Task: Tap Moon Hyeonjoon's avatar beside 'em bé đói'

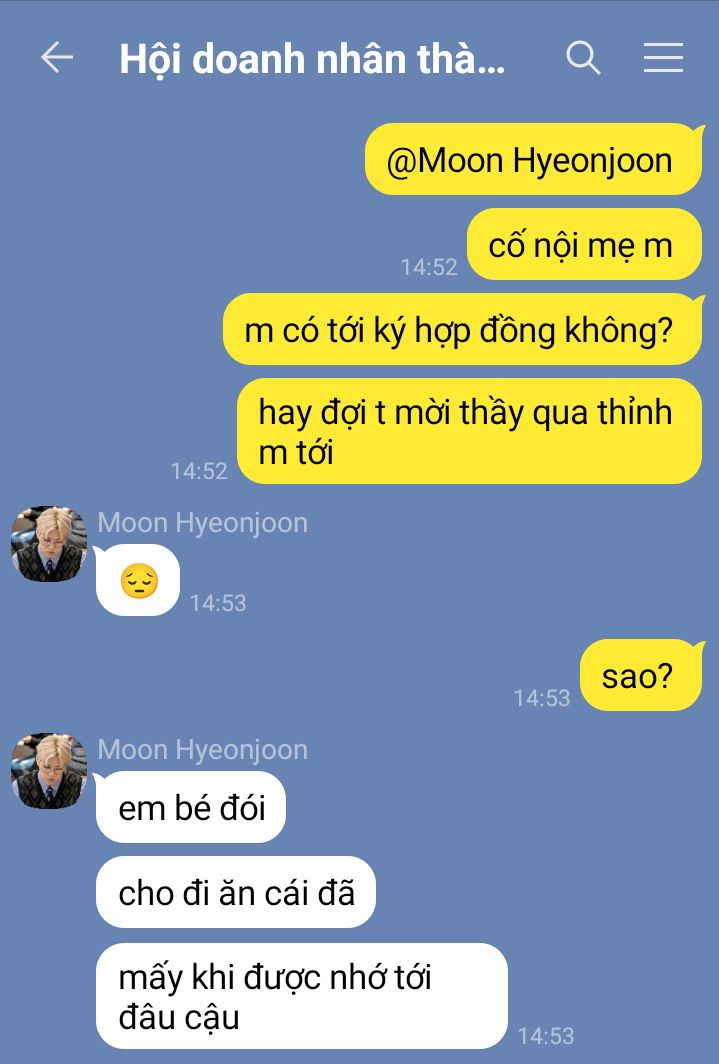Action: (49, 771)
